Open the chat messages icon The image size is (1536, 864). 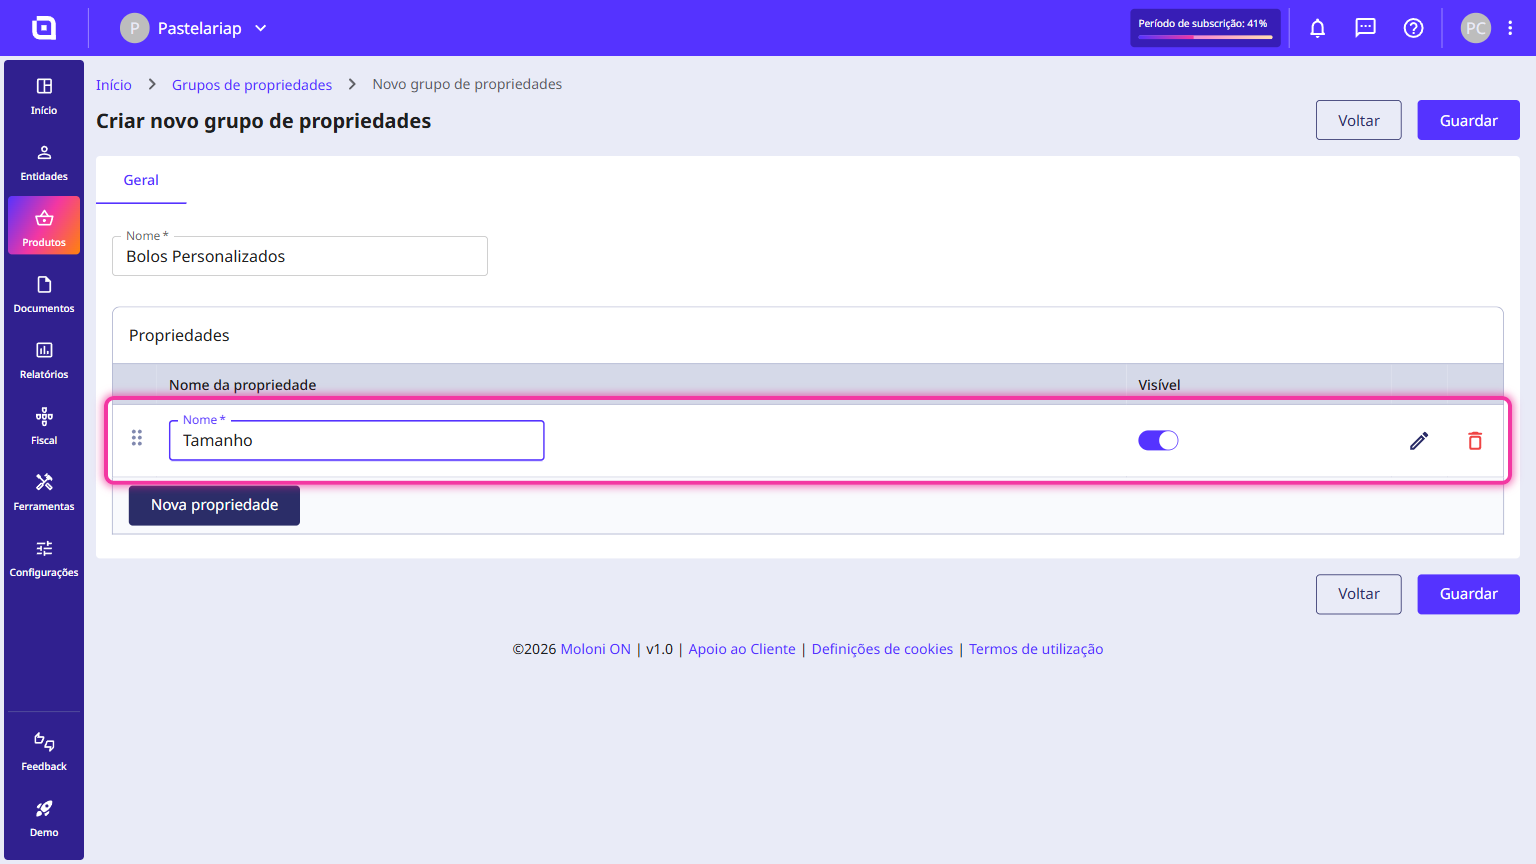[x=1366, y=28]
